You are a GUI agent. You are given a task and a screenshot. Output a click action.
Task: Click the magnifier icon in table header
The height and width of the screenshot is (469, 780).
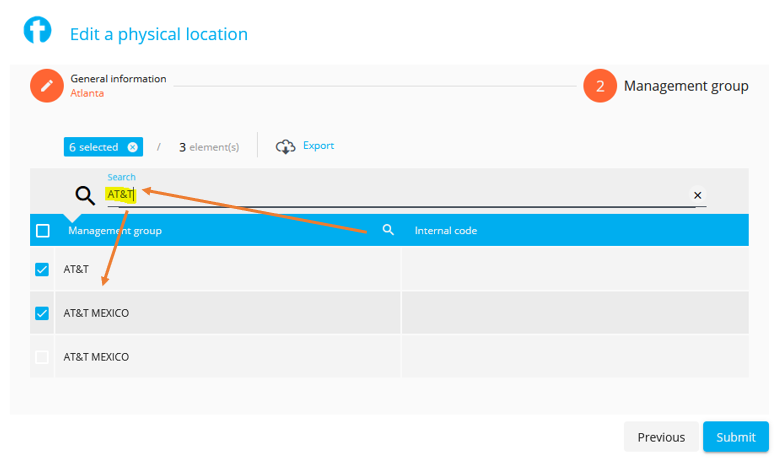click(388, 230)
